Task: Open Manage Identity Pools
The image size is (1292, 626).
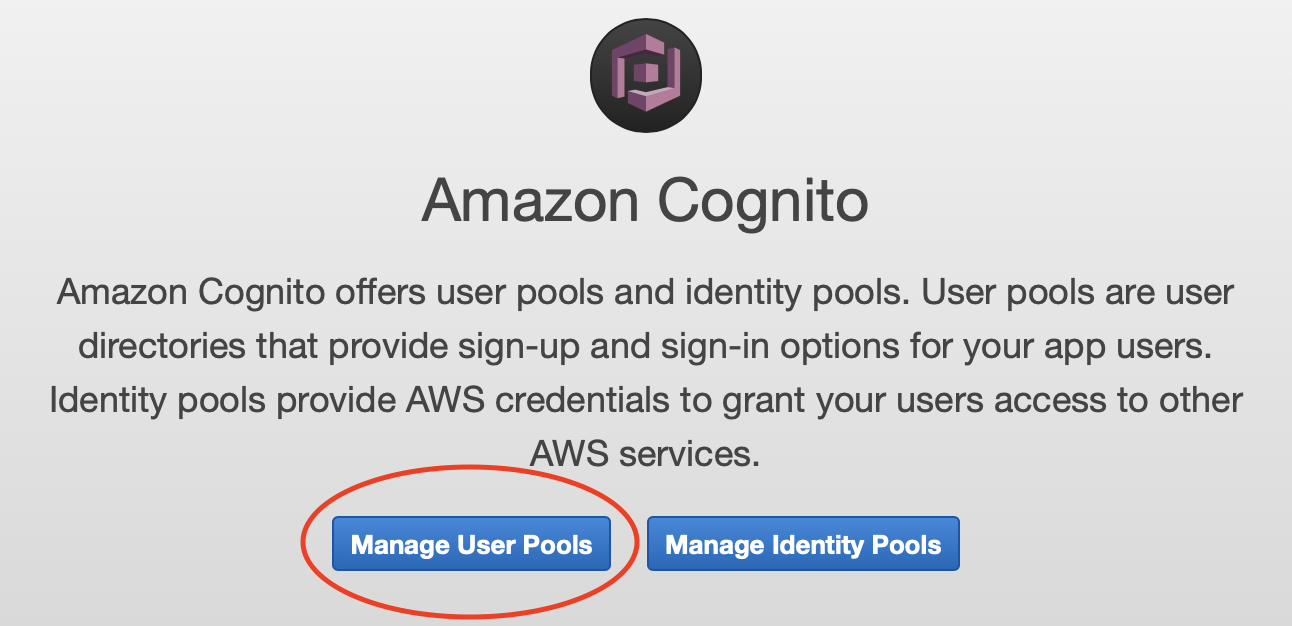Action: click(x=803, y=544)
